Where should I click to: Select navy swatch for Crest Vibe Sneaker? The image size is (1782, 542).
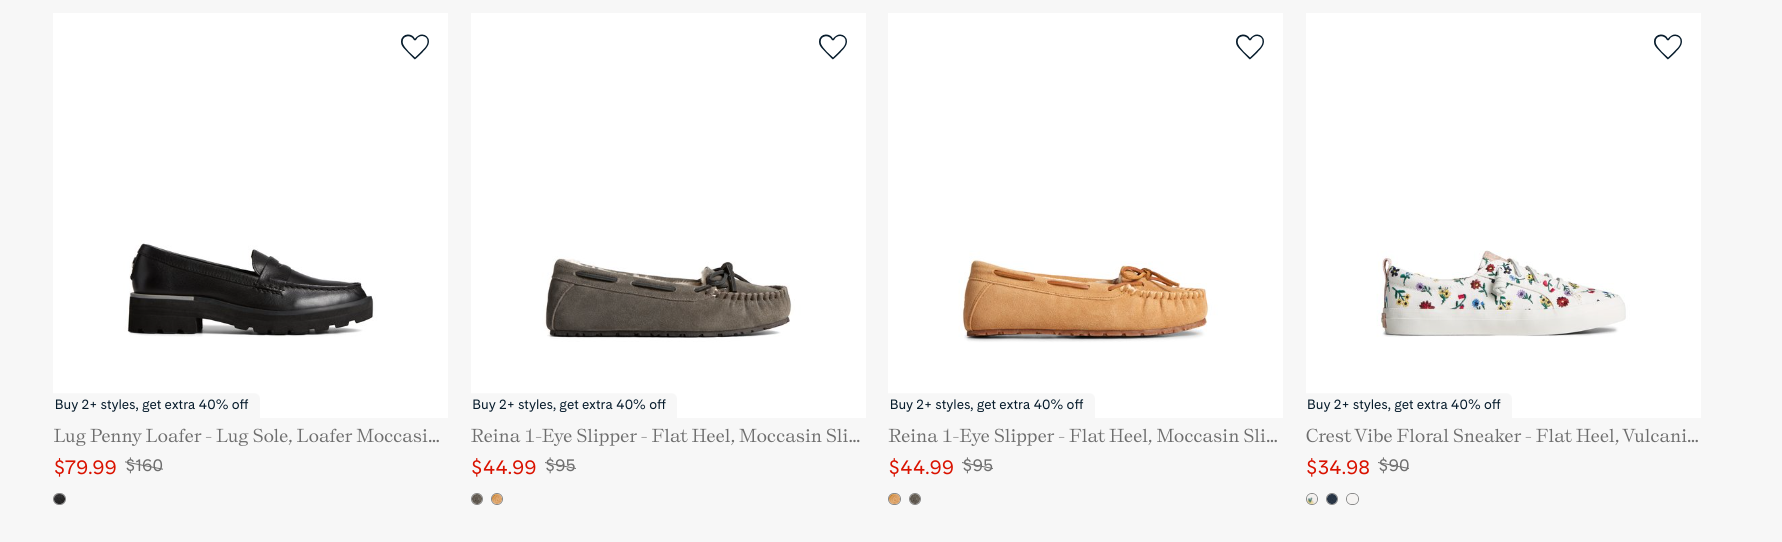pyautogui.click(x=1332, y=499)
